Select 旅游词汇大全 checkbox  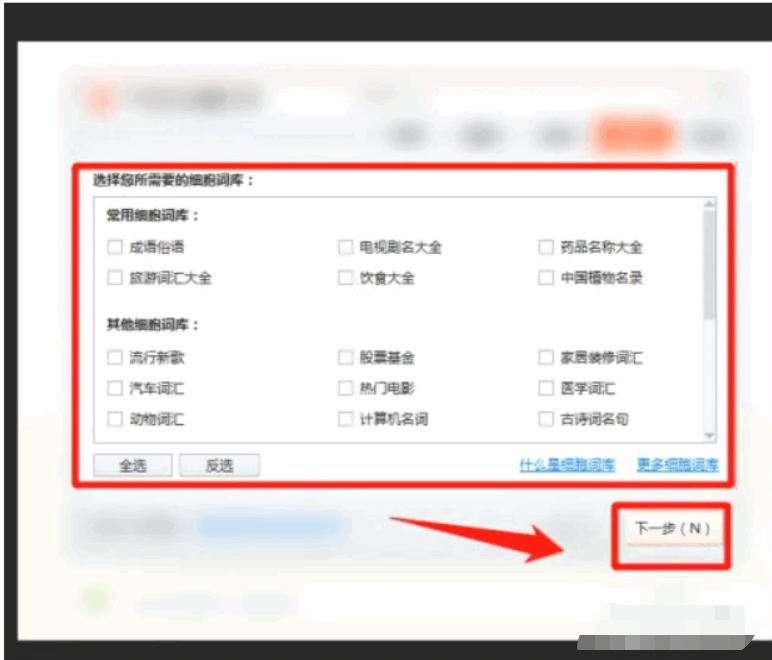pos(115,278)
